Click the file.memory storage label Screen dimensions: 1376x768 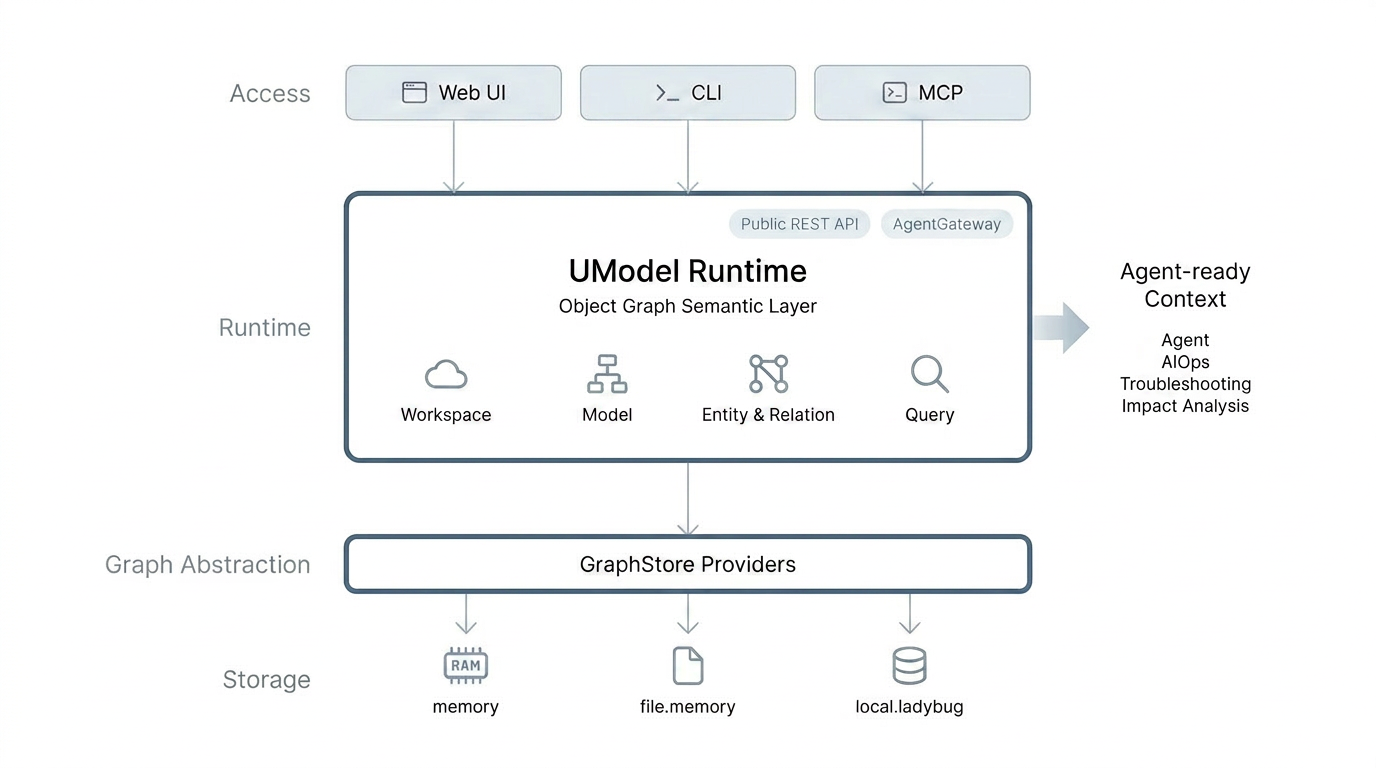tap(688, 707)
